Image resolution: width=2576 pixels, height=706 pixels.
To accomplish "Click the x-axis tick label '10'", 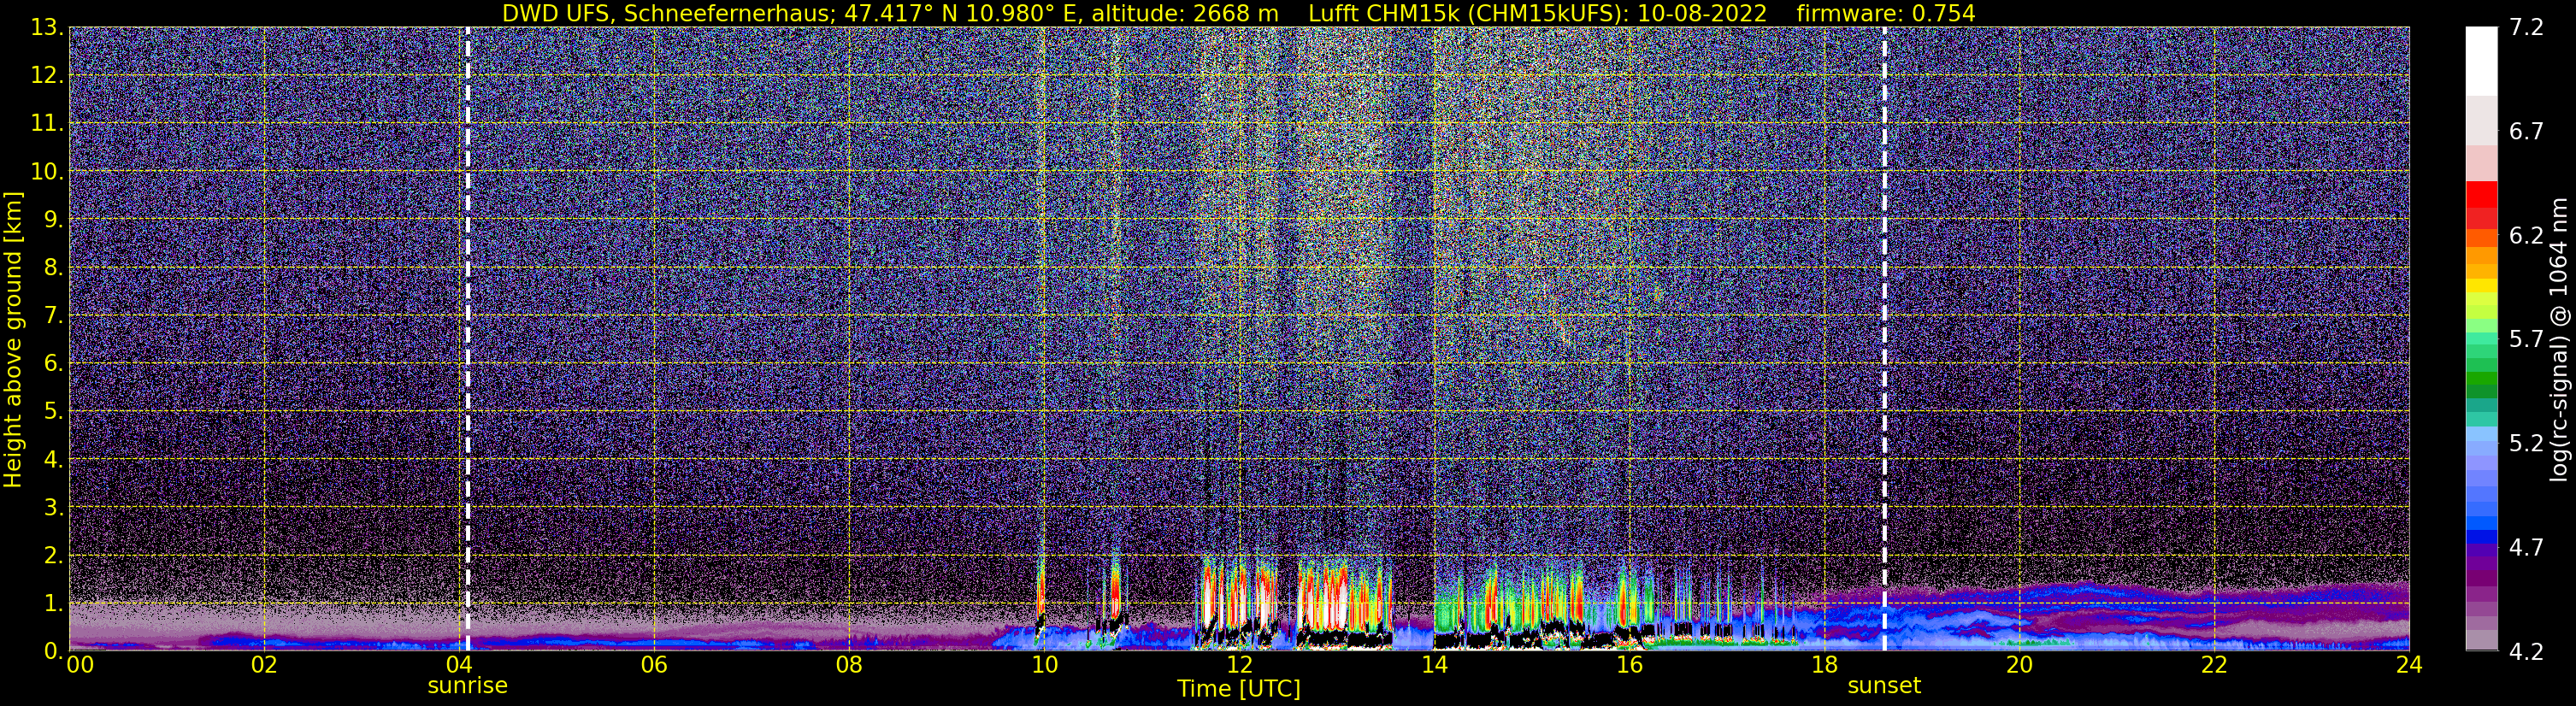I will 1044,665.
